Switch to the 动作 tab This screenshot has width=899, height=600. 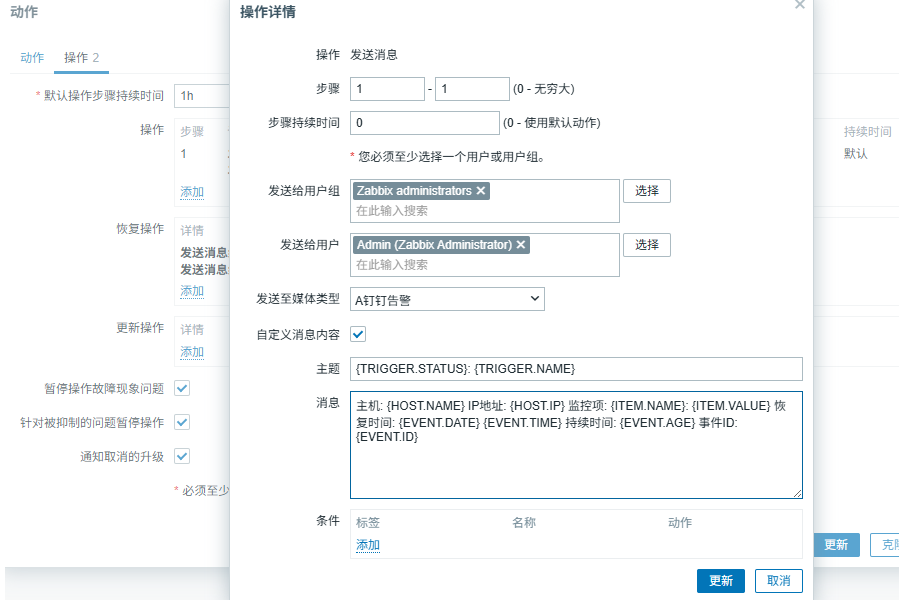click(x=32, y=58)
